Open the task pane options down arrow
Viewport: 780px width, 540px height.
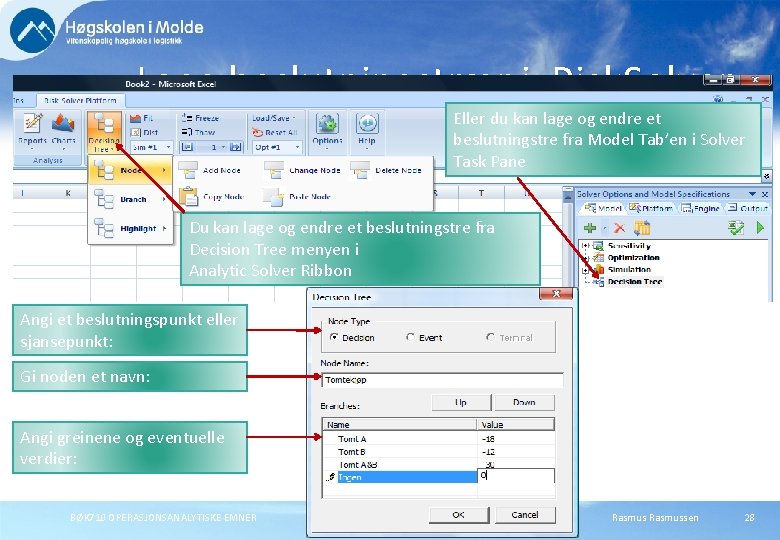752,194
